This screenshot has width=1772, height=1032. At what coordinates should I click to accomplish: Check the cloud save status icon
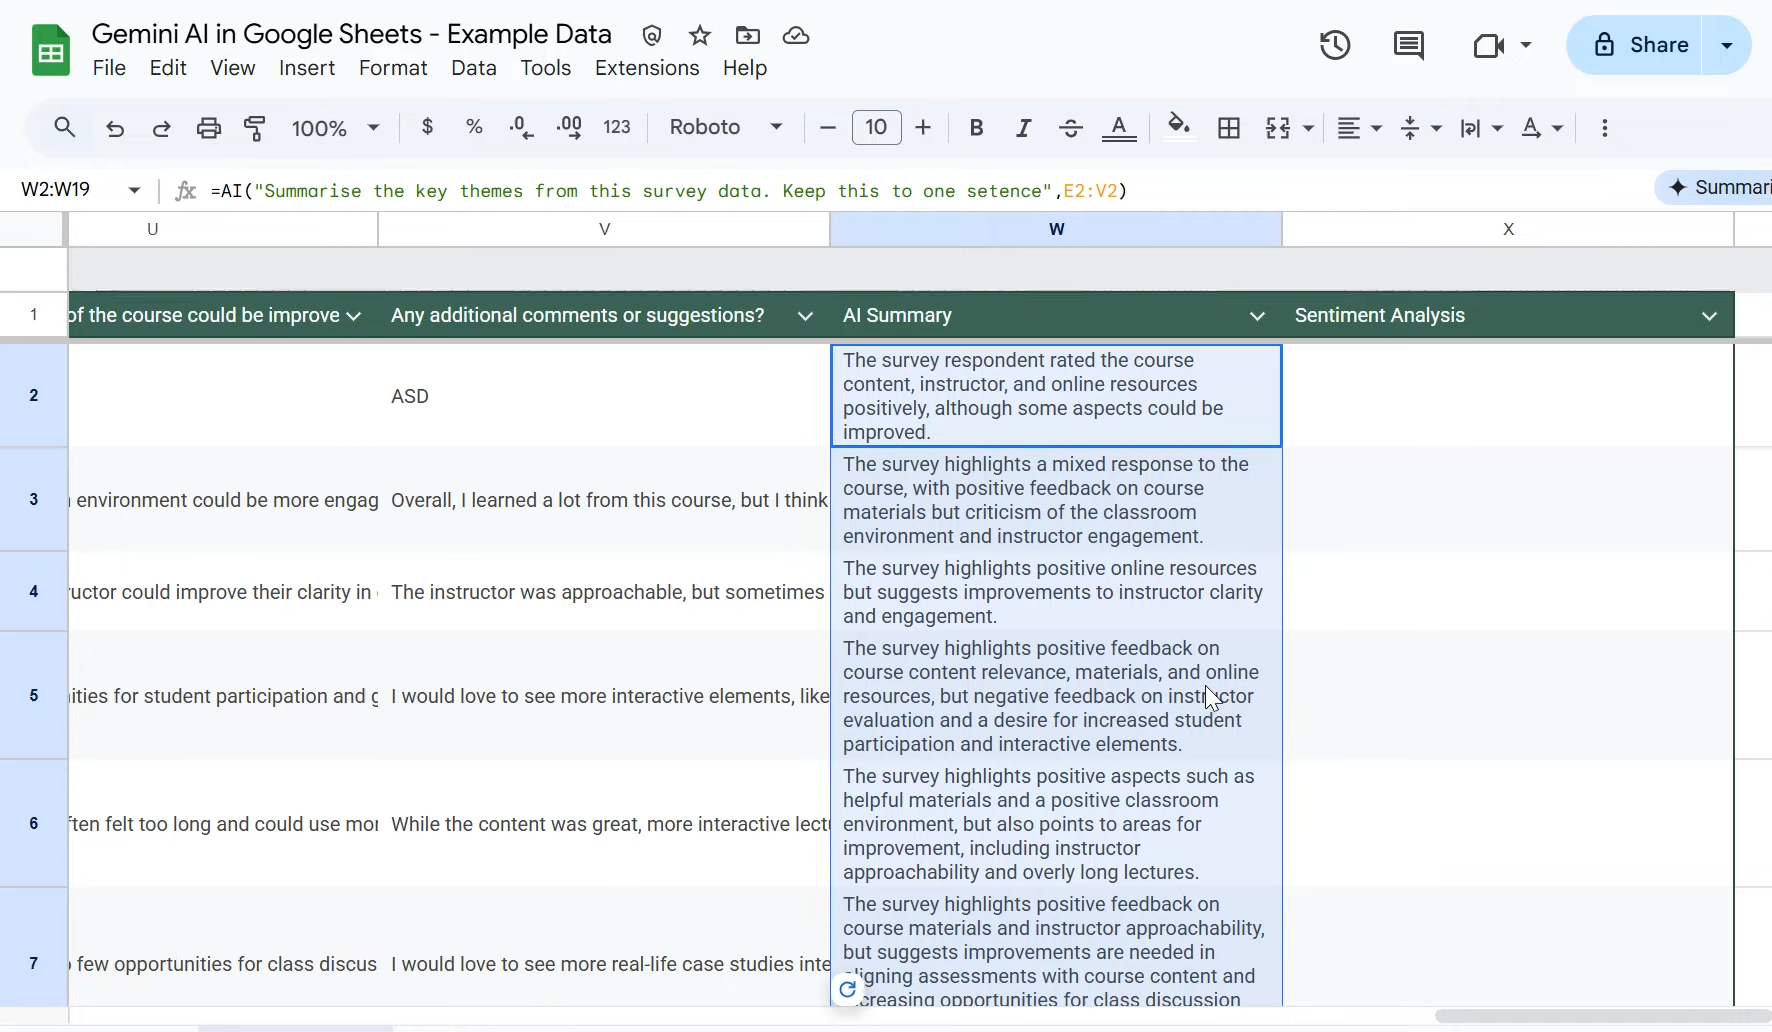click(796, 36)
